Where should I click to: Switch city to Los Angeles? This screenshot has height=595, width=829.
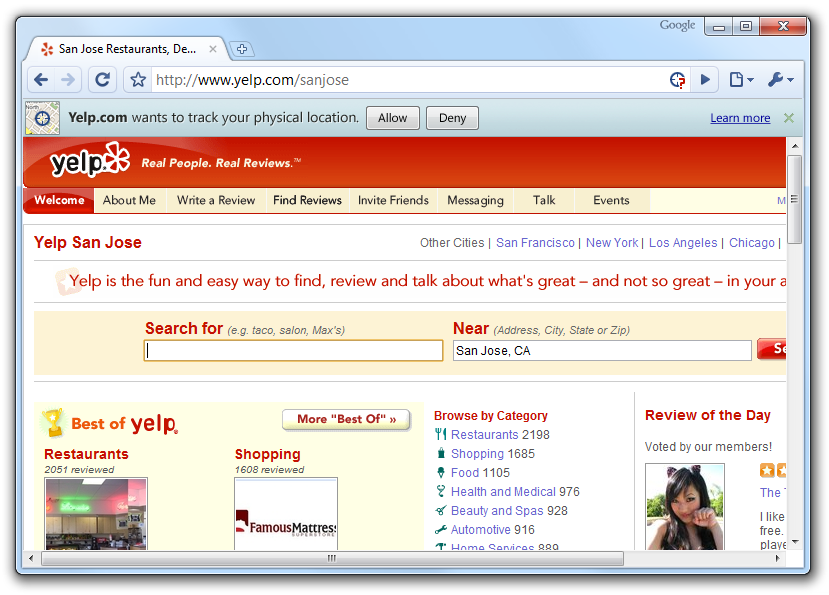[683, 243]
